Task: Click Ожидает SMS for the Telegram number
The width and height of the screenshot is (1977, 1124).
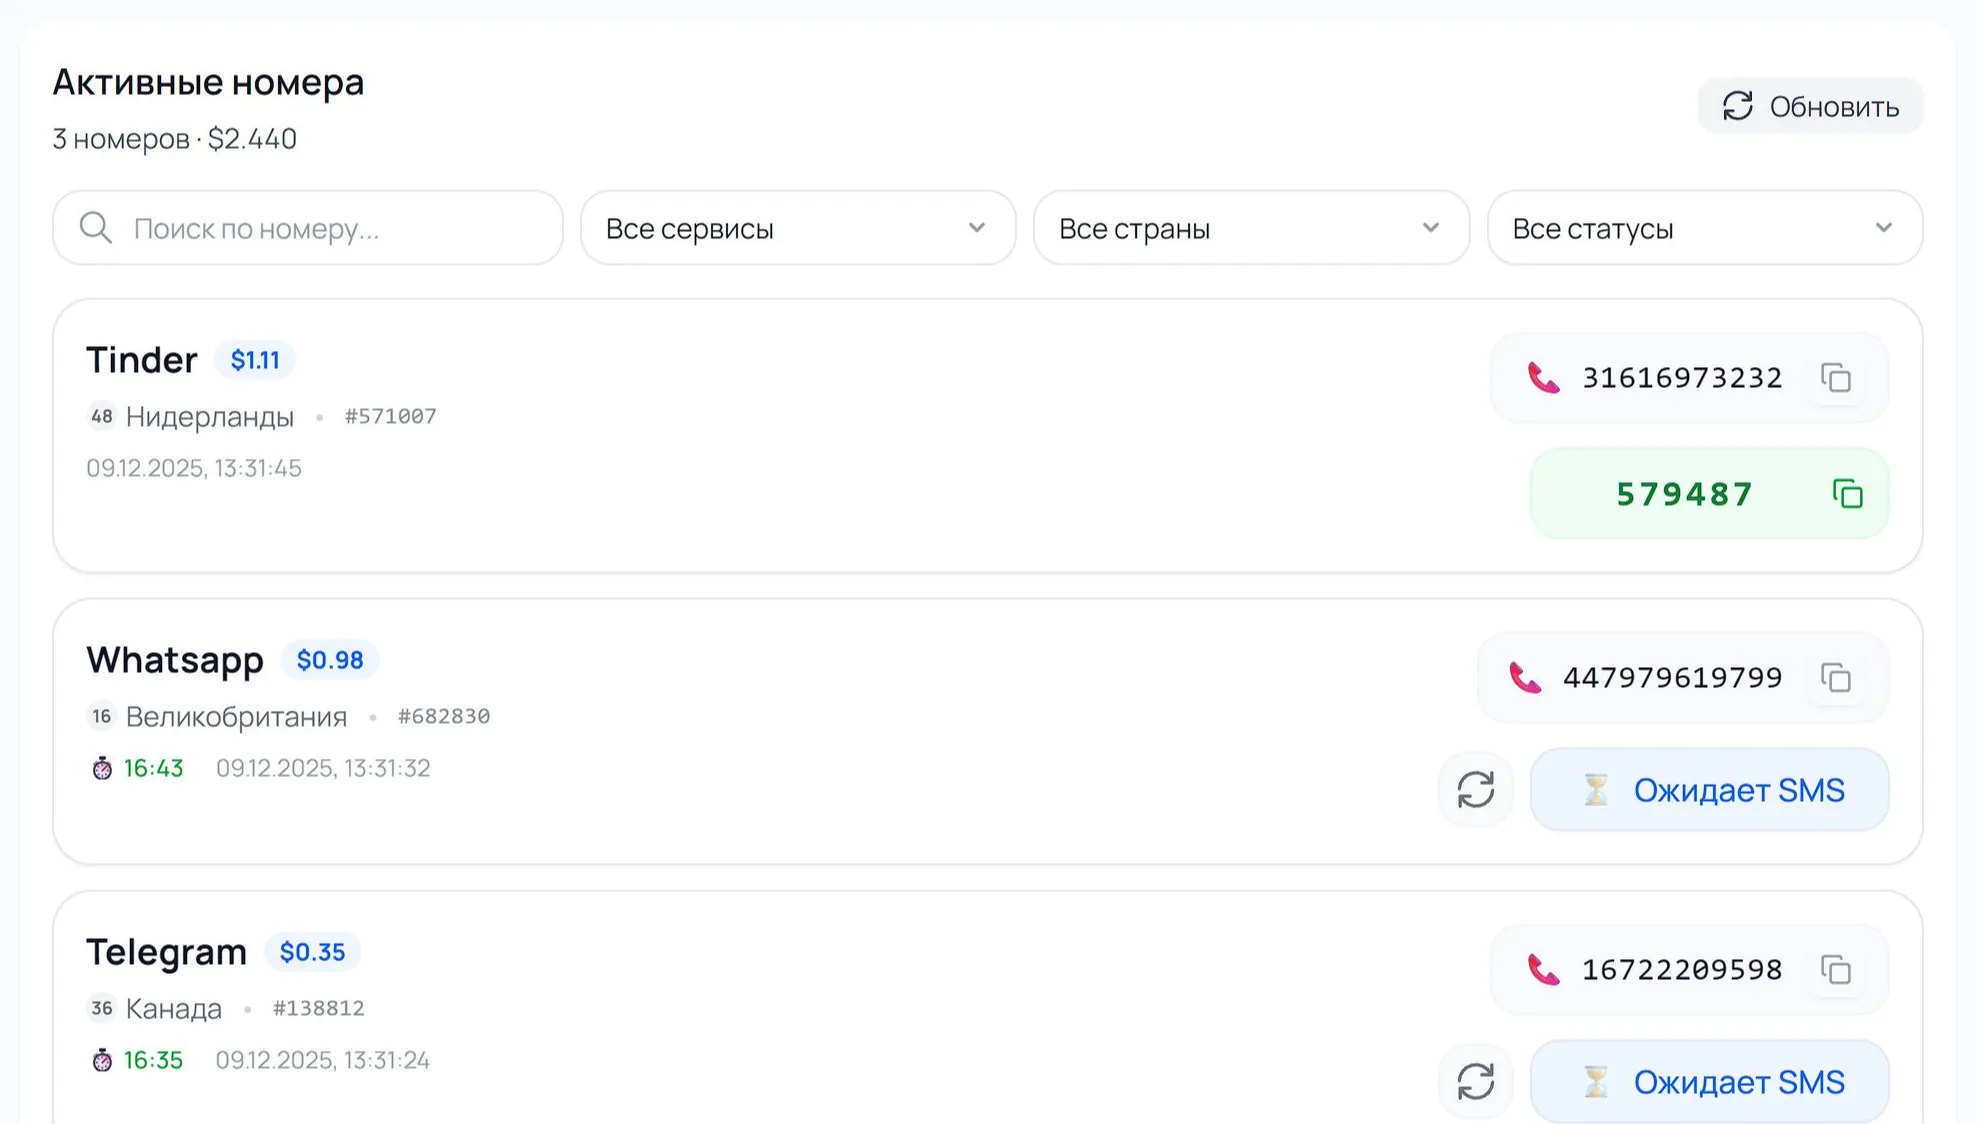Action: point(1709,1082)
